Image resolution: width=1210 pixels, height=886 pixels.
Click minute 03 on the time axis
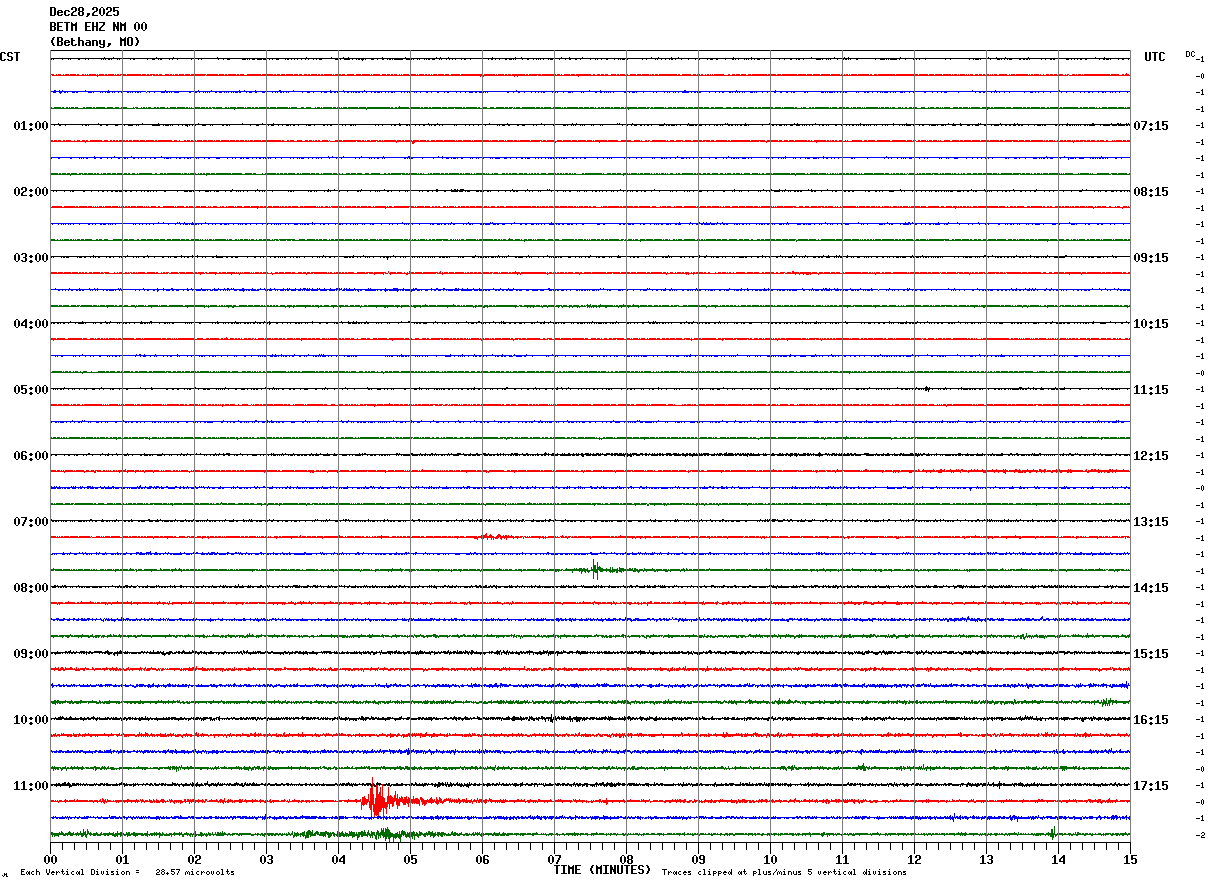[266, 859]
